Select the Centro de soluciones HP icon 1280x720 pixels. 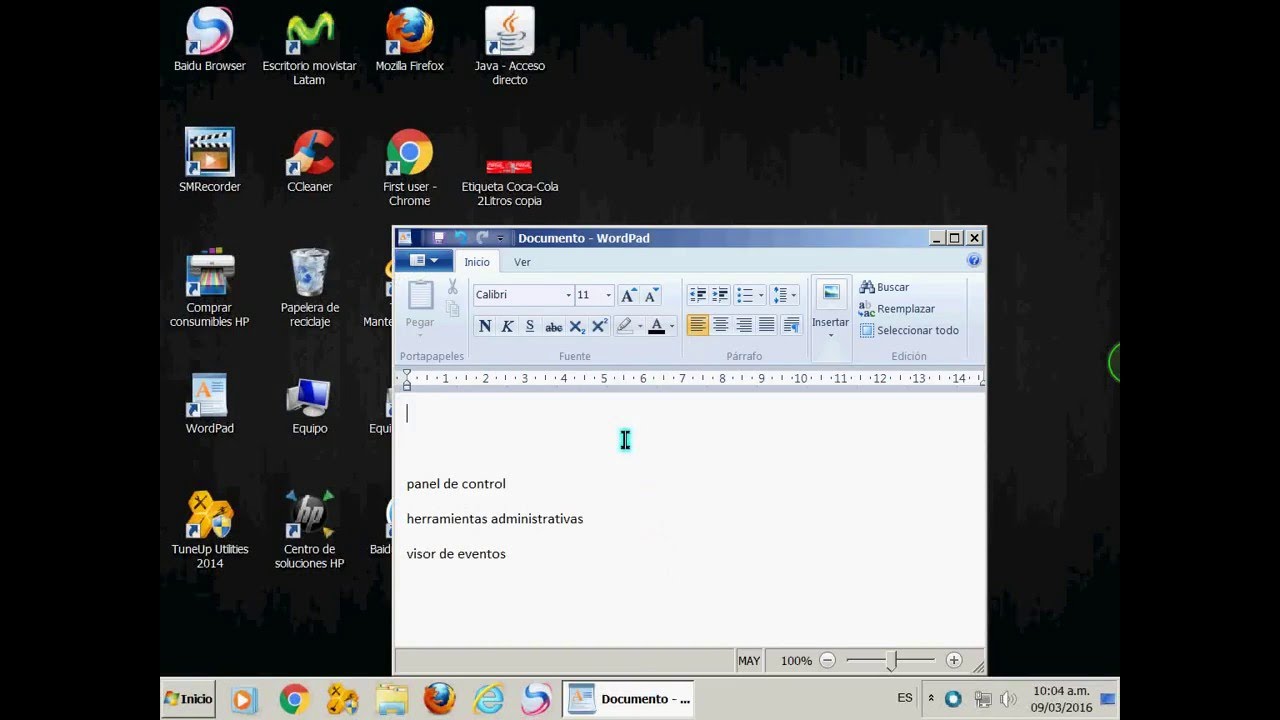click(x=310, y=530)
